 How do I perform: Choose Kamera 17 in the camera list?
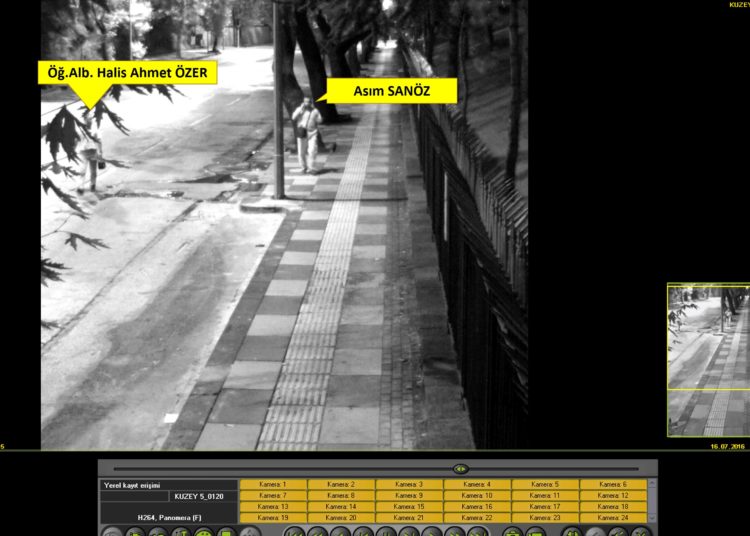(x=545, y=507)
